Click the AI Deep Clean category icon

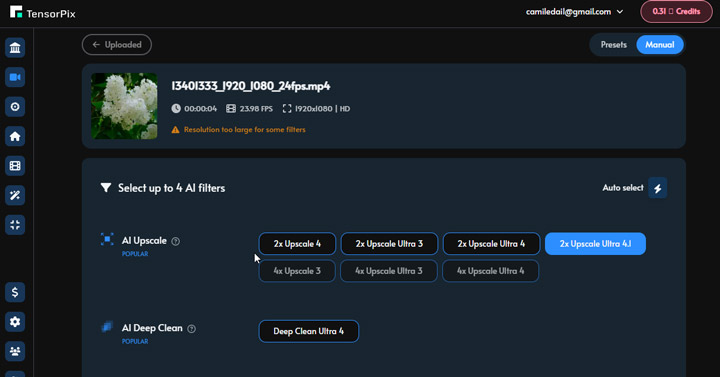click(x=107, y=326)
